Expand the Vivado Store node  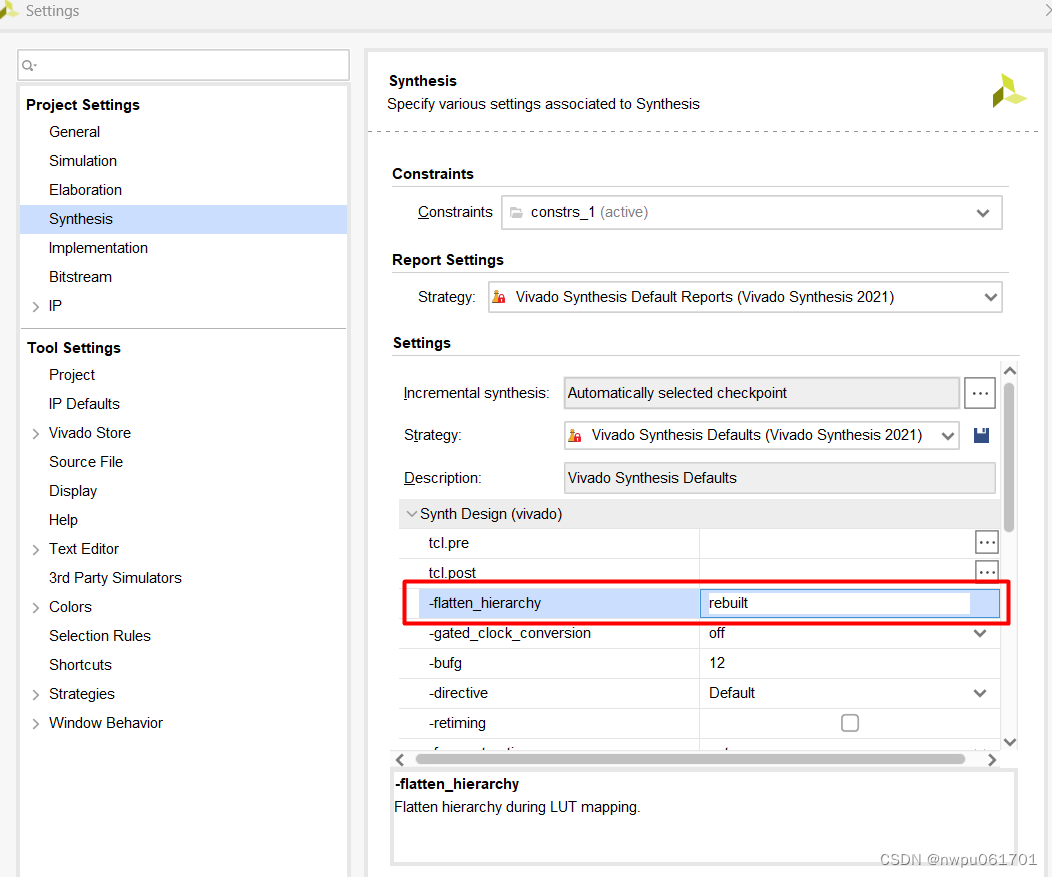[36, 433]
